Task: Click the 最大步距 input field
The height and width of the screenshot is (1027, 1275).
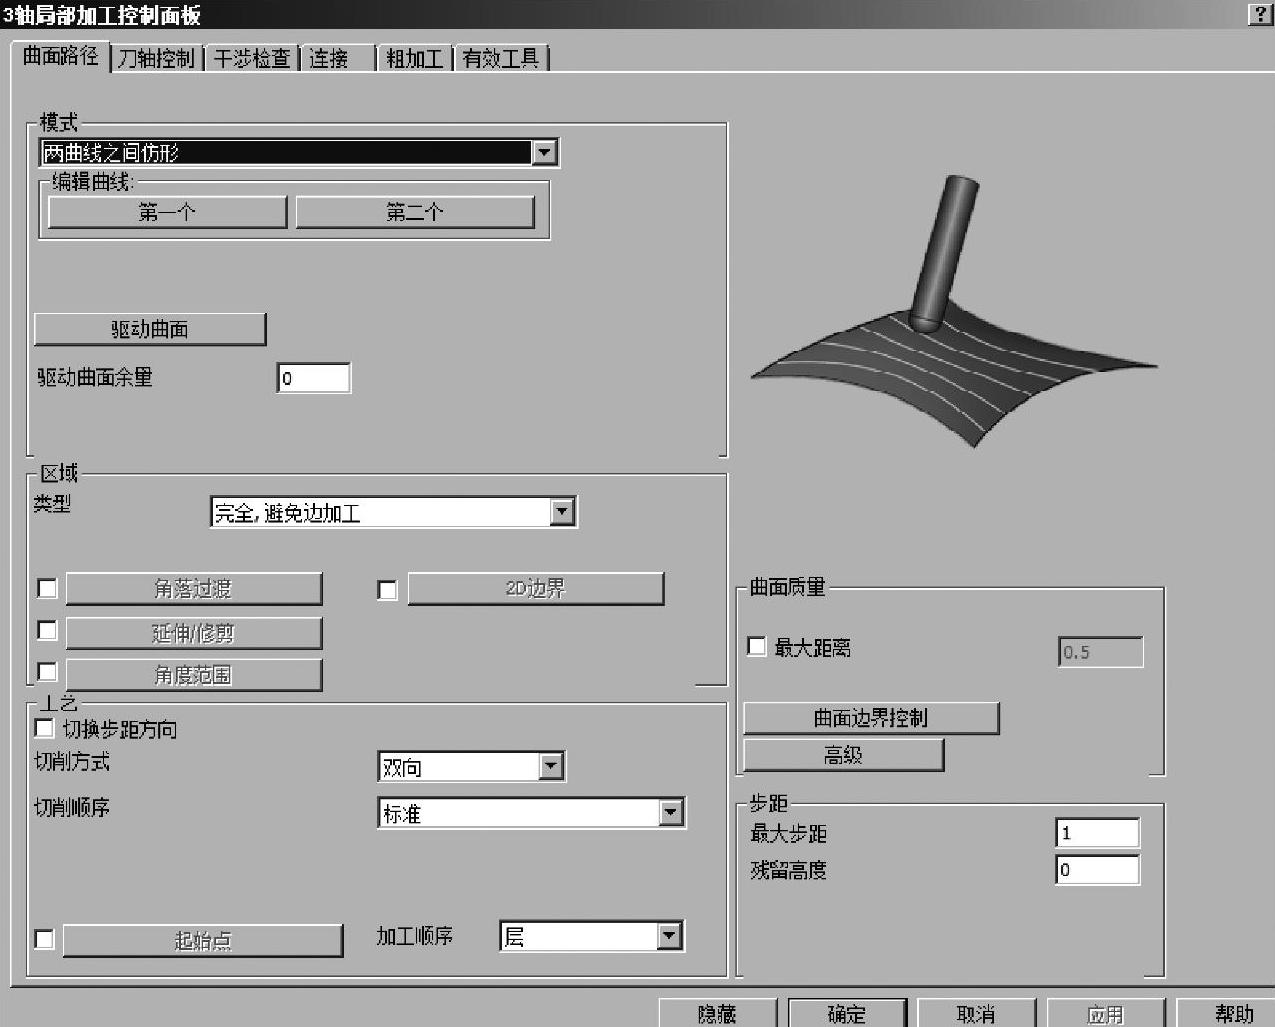Action: [x=1097, y=833]
